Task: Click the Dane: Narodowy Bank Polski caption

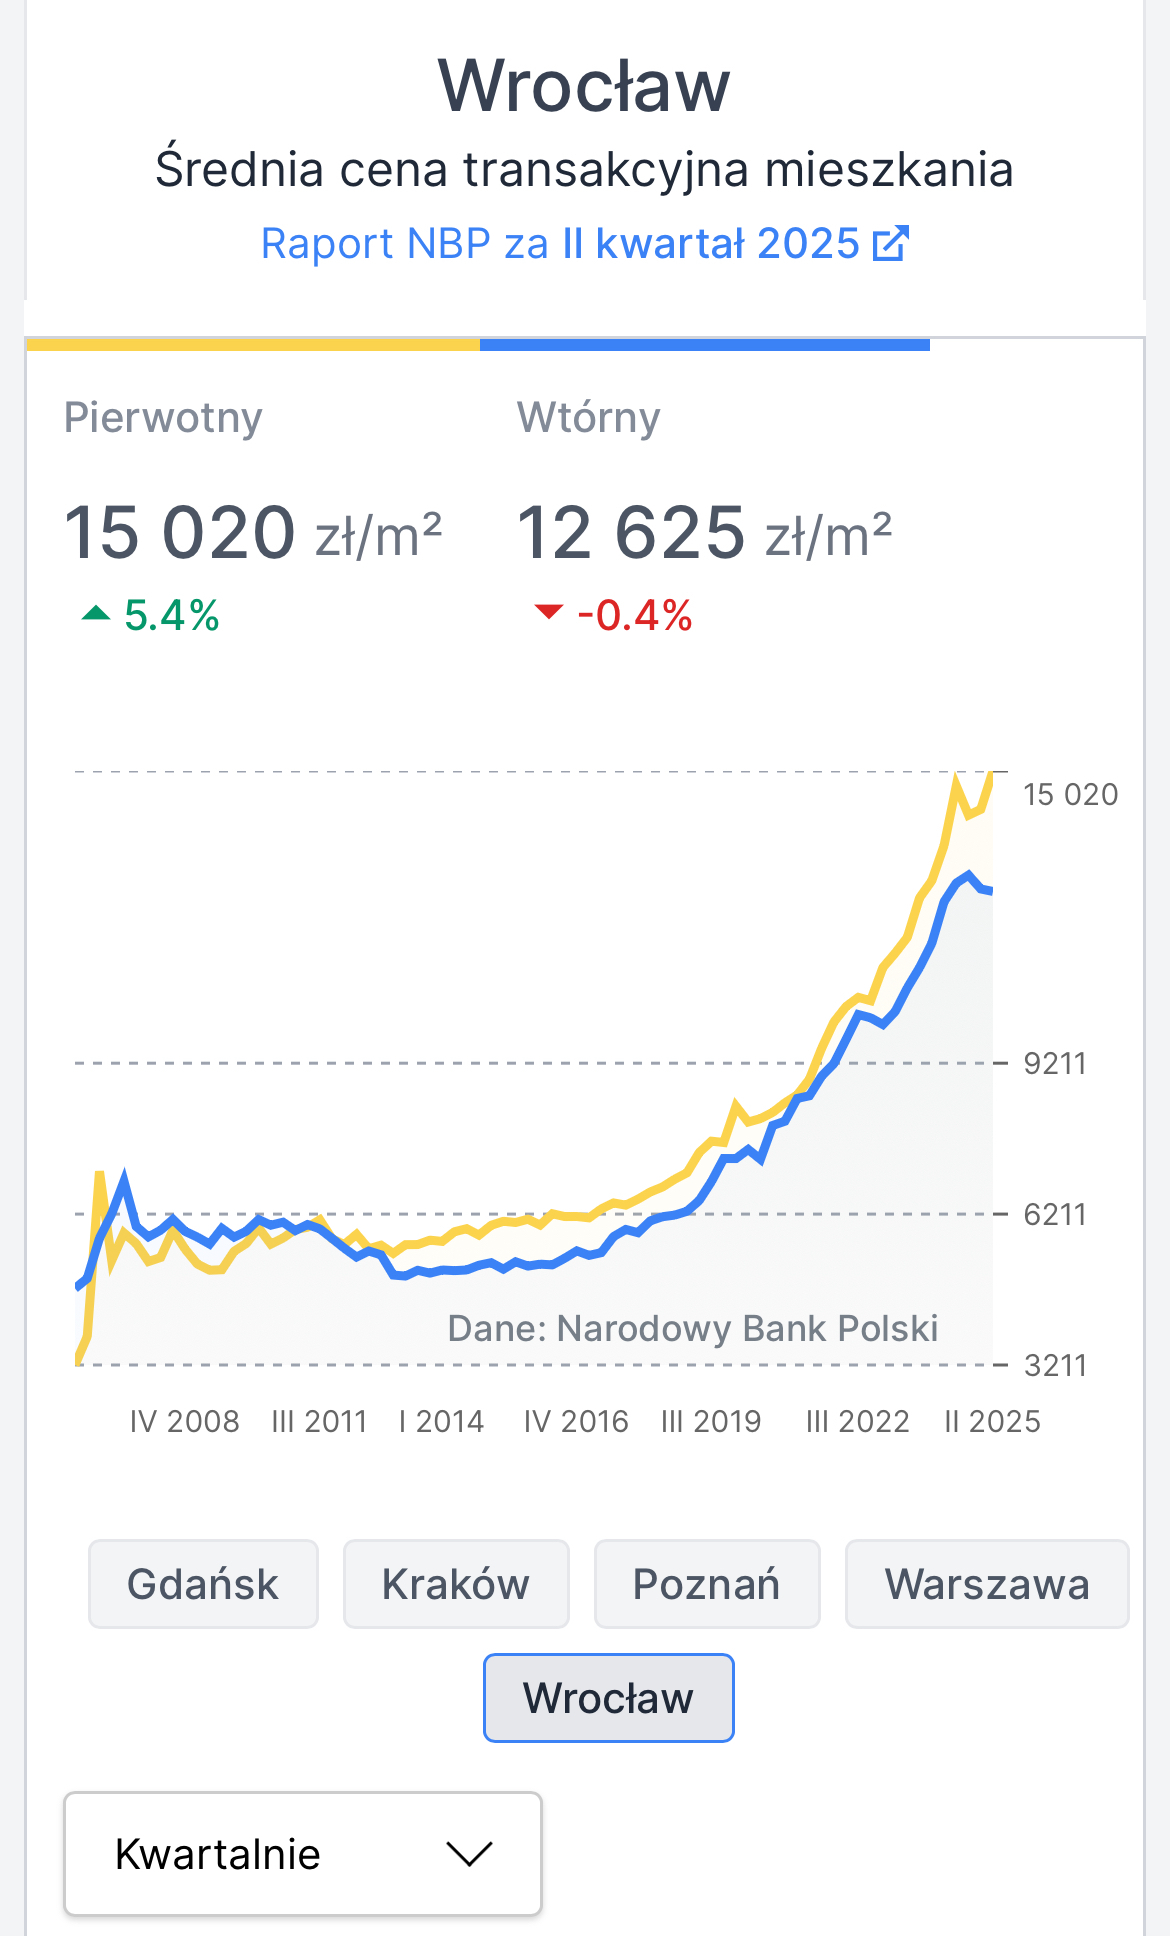Action: (692, 1328)
